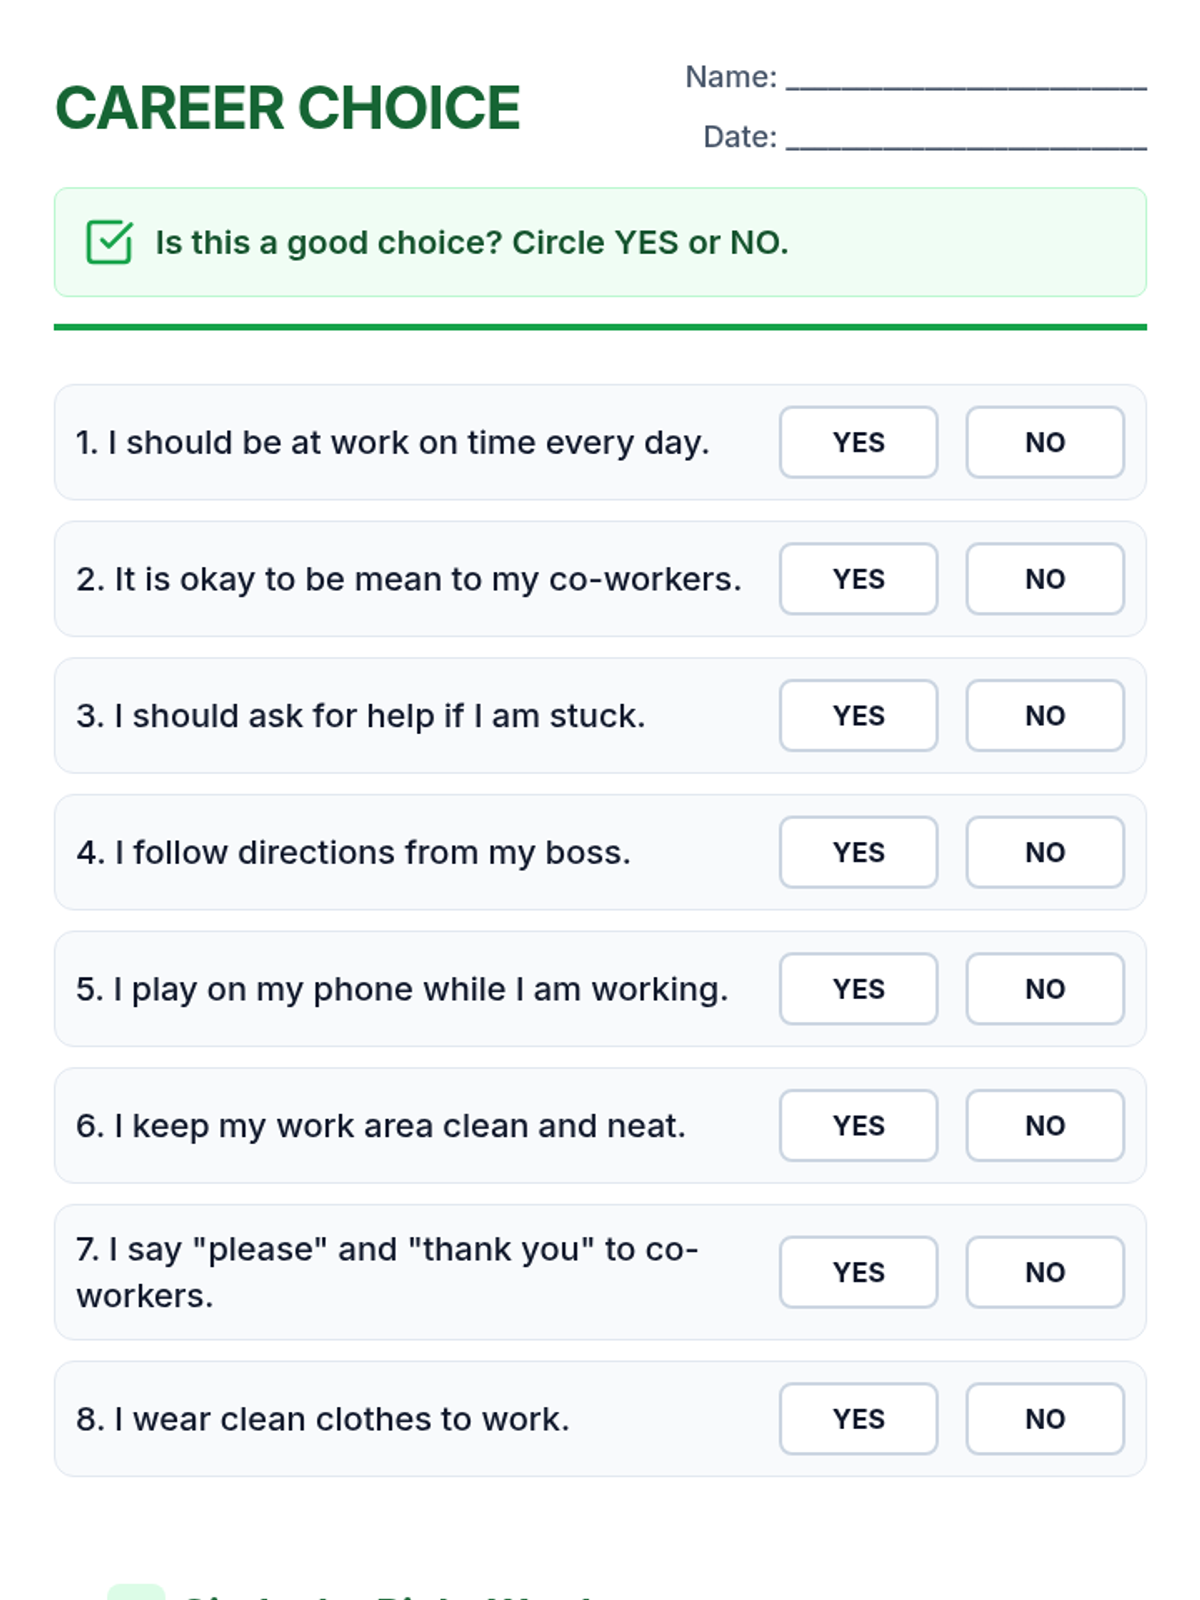Choose YES for keeping work area clean
Screen dimensions: 1200x1600
[x=858, y=1126]
